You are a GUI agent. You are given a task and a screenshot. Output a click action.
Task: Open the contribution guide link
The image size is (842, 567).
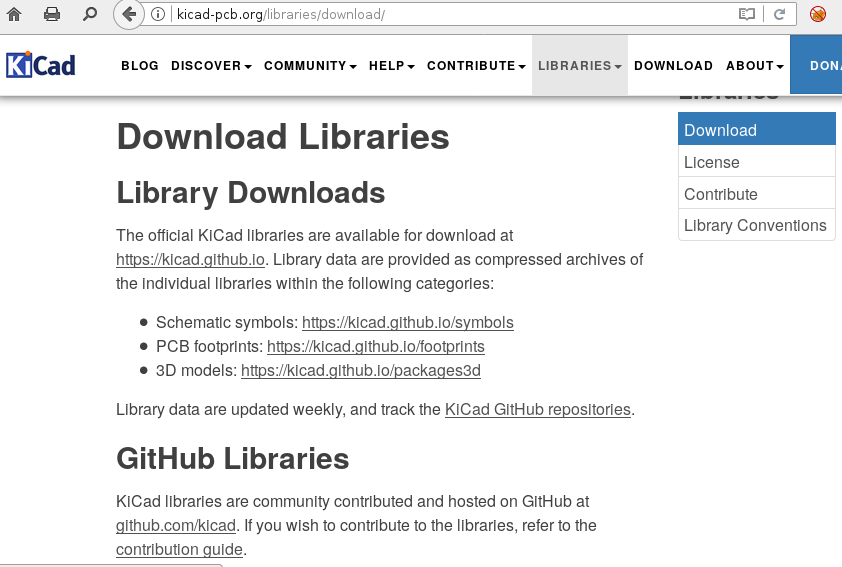[179, 550]
